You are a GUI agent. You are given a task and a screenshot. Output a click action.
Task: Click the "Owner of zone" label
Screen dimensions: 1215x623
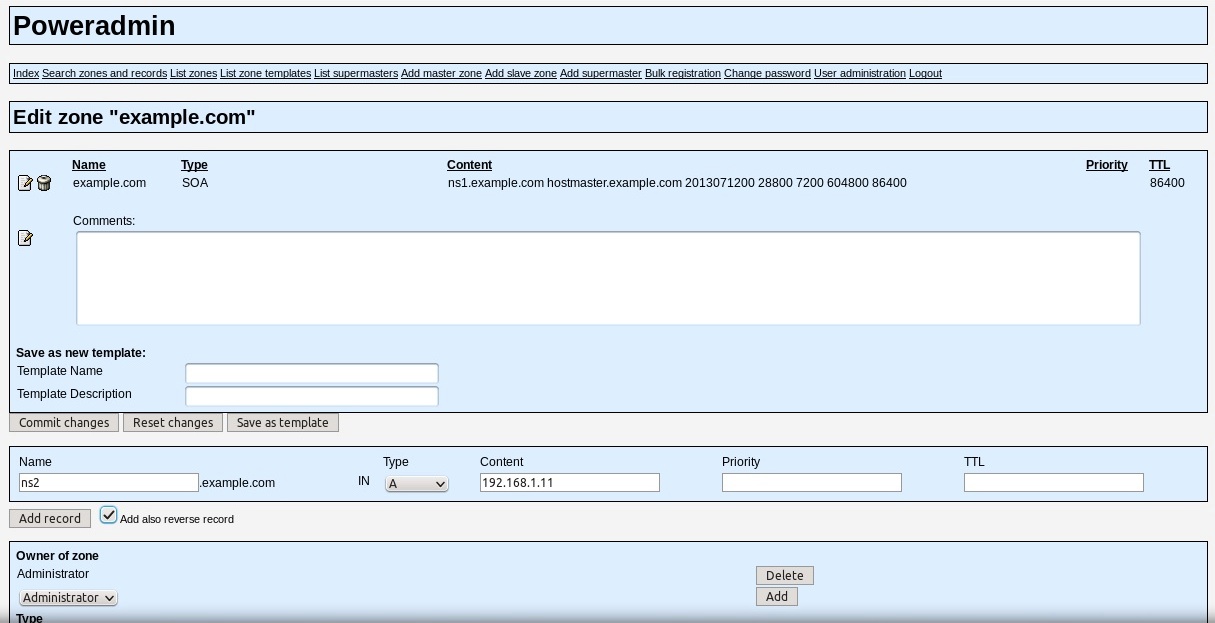pyautogui.click(x=57, y=556)
